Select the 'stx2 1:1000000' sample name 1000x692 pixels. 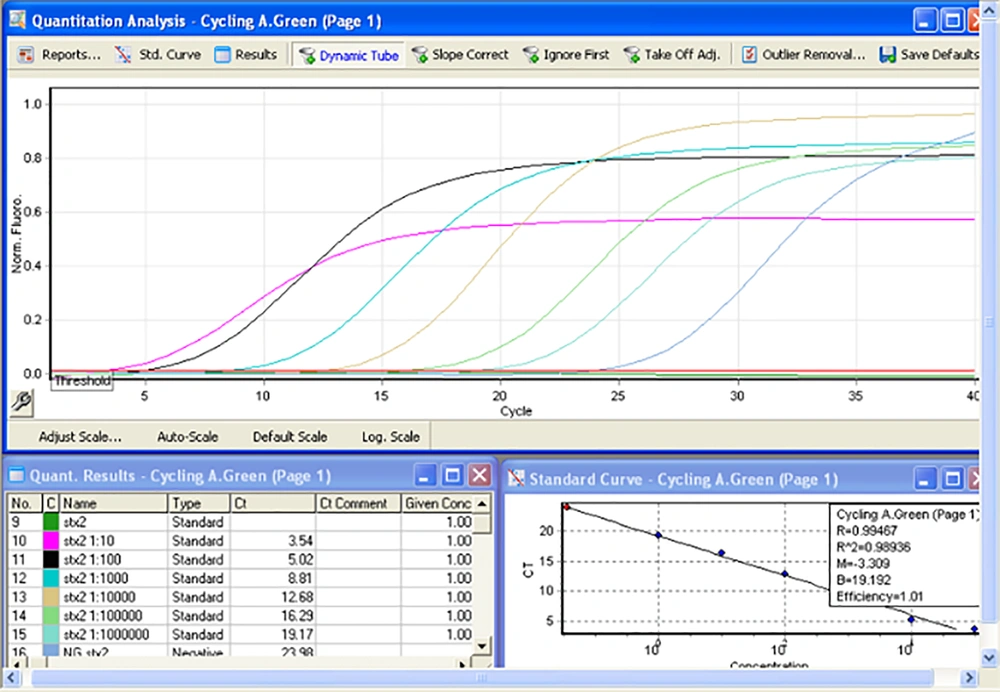[106, 635]
